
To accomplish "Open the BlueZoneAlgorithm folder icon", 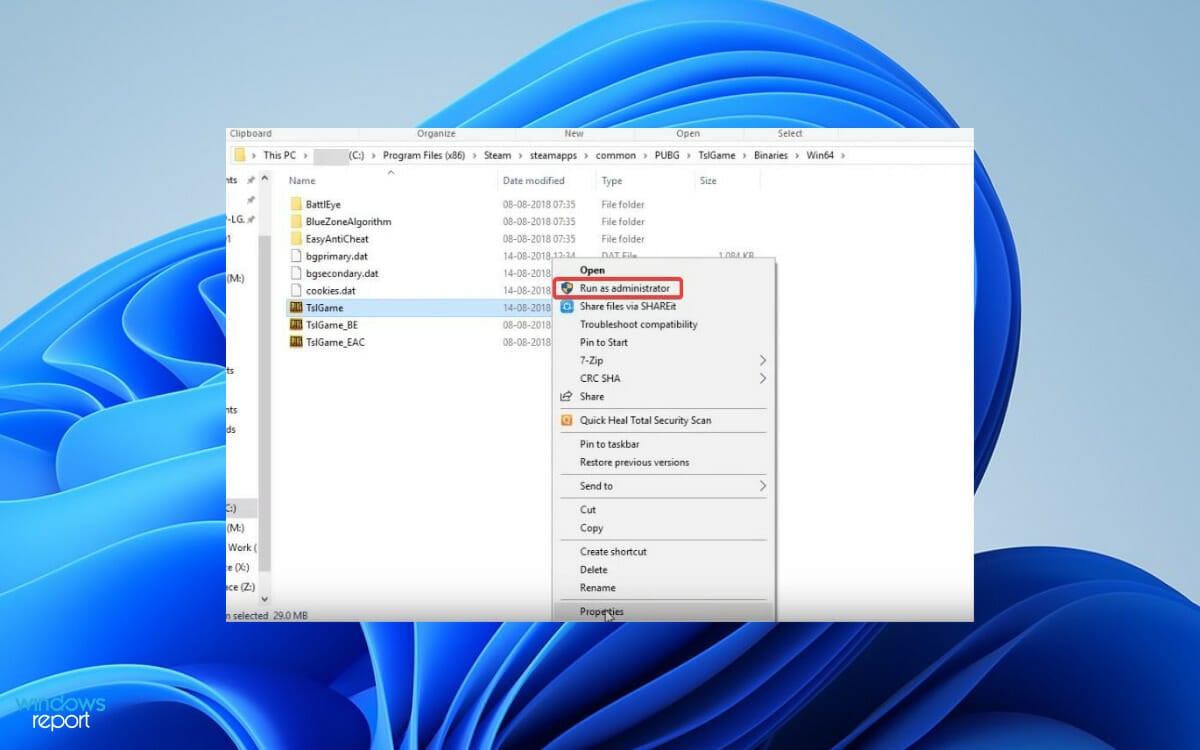I will click(295, 221).
